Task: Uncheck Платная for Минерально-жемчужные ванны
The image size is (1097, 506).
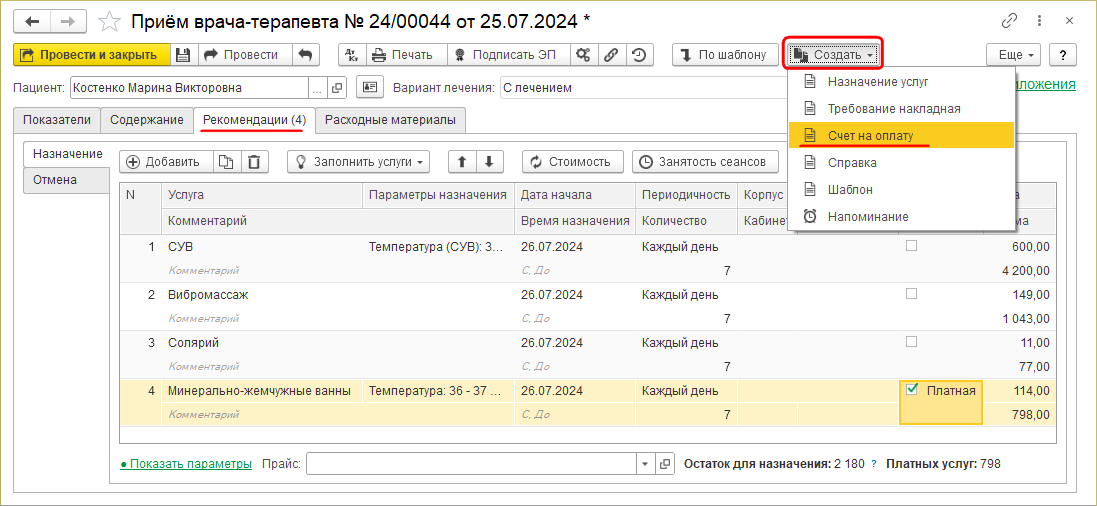Action: pyautogui.click(x=912, y=390)
